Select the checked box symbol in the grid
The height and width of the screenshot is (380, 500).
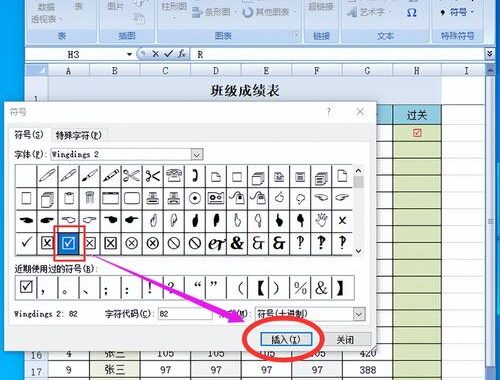[69, 243]
